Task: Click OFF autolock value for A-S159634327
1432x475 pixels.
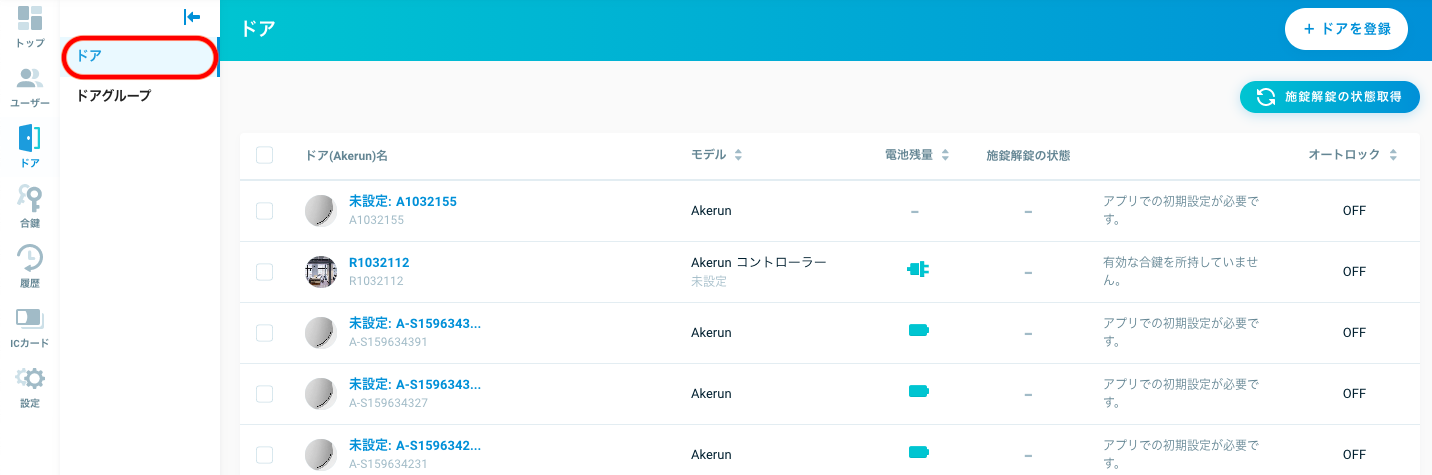Action: click(1354, 394)
